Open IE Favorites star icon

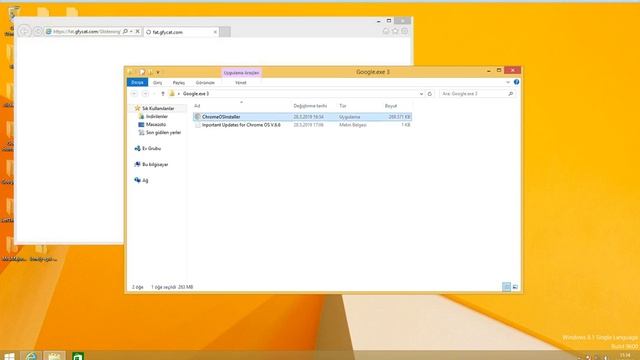[395, 31]
